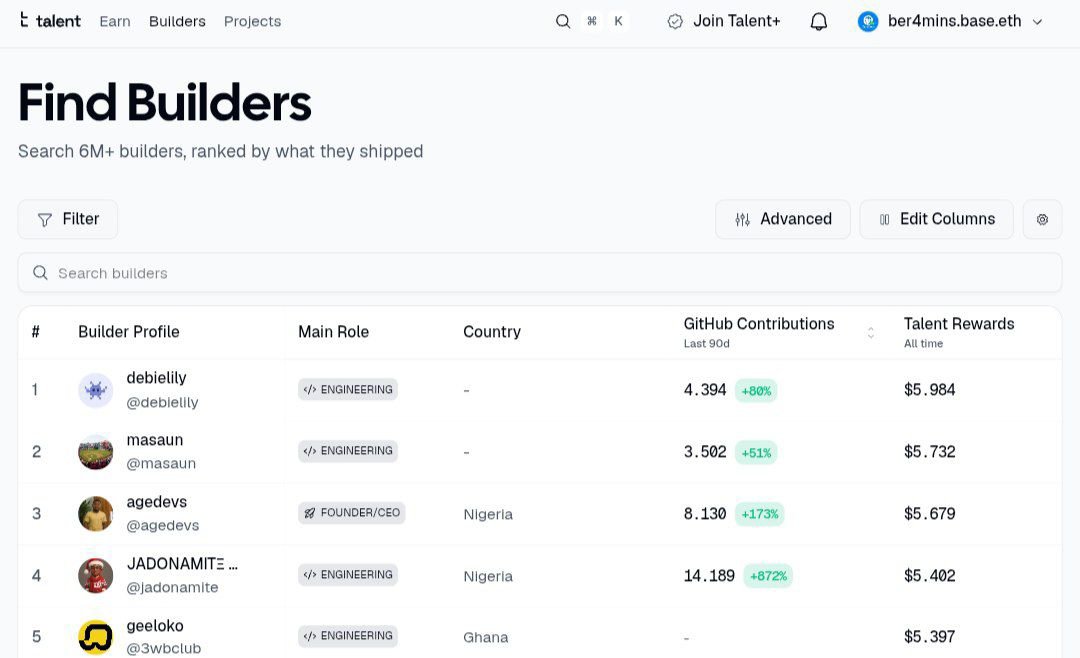Open masaun's builder profile name

point(155,440)
